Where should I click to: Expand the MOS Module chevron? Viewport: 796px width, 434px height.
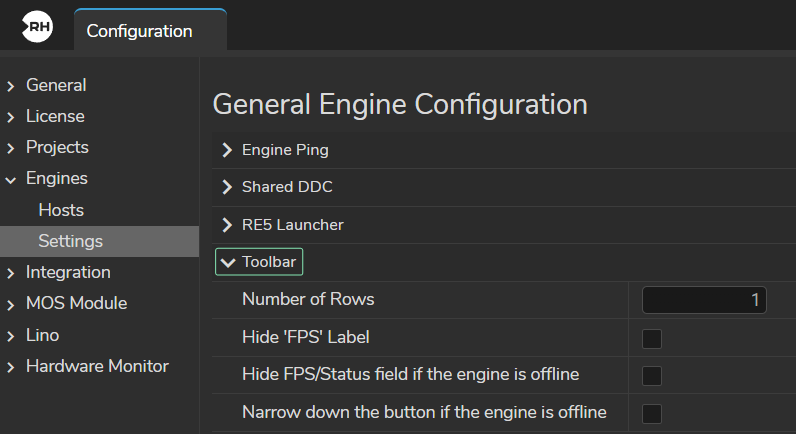(x=11, y=305)
